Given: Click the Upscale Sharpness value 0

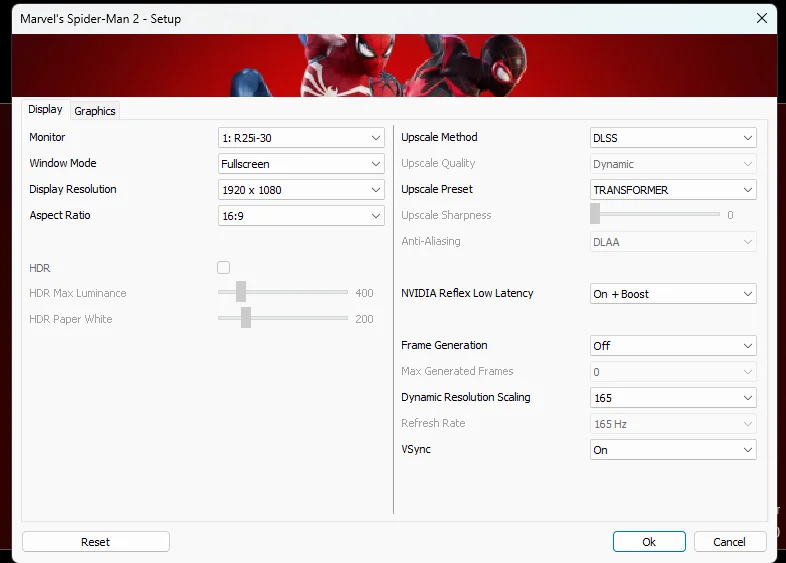Looking at the screenshot, I should coord(730,215).
